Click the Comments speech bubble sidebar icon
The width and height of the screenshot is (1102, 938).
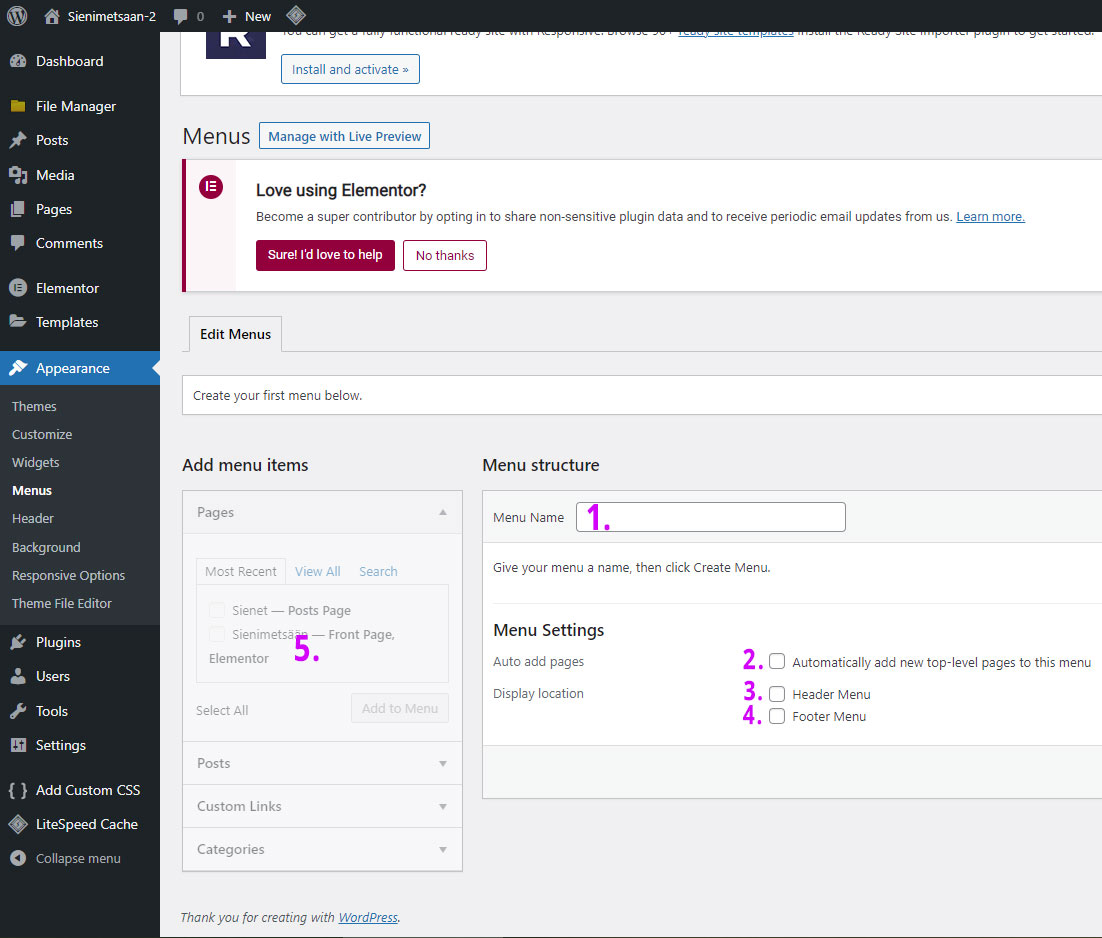[18, 243]
